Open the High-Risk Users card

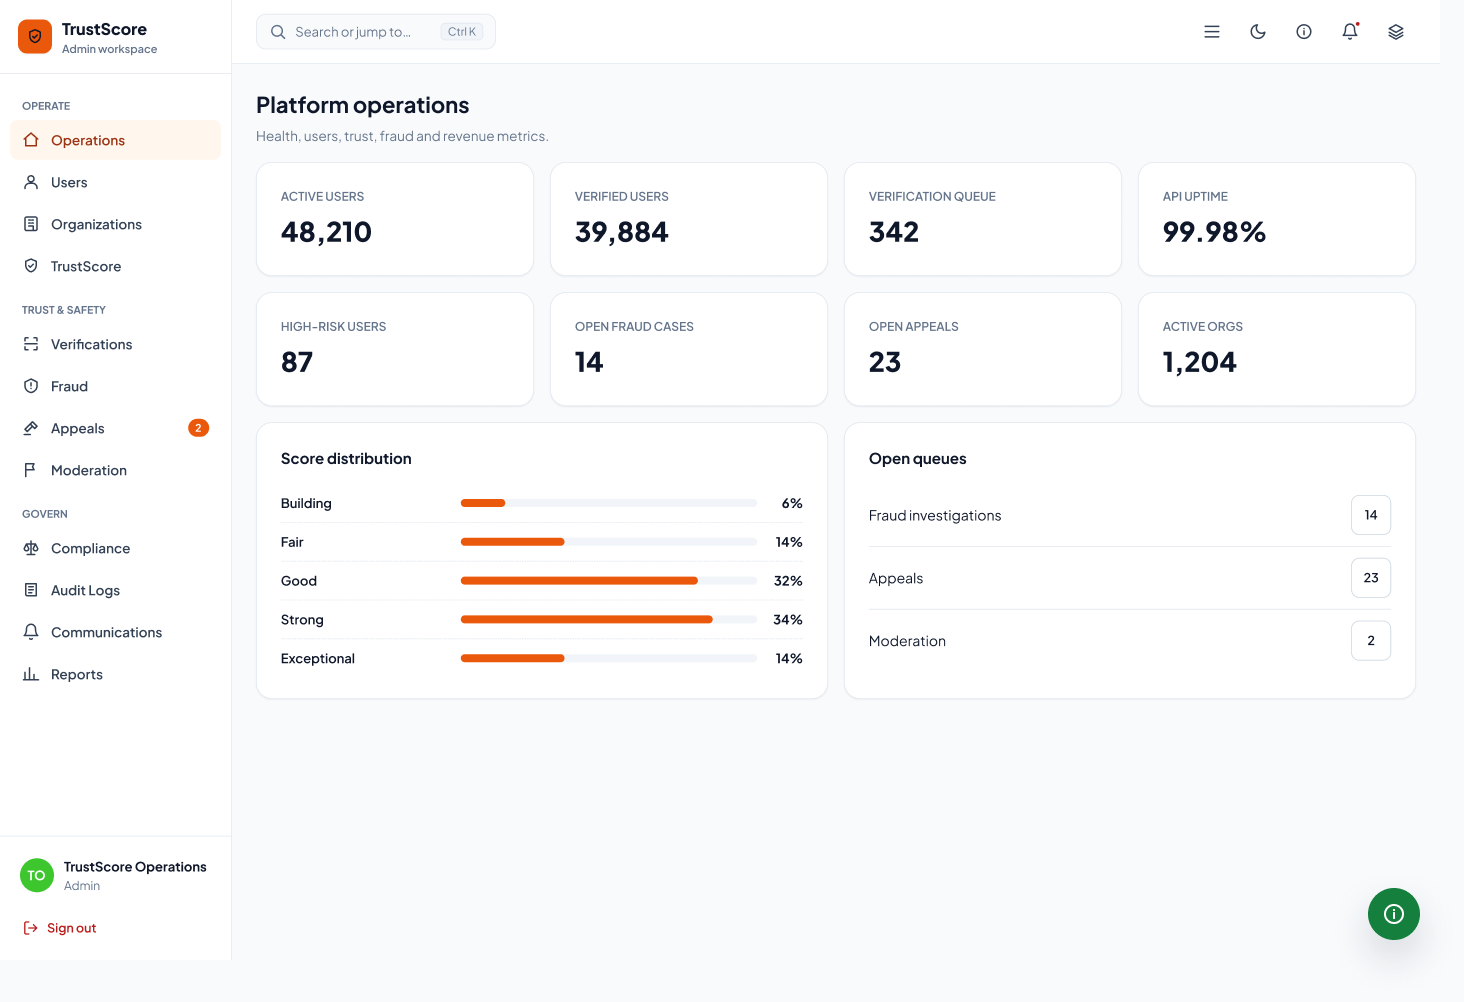395,349
